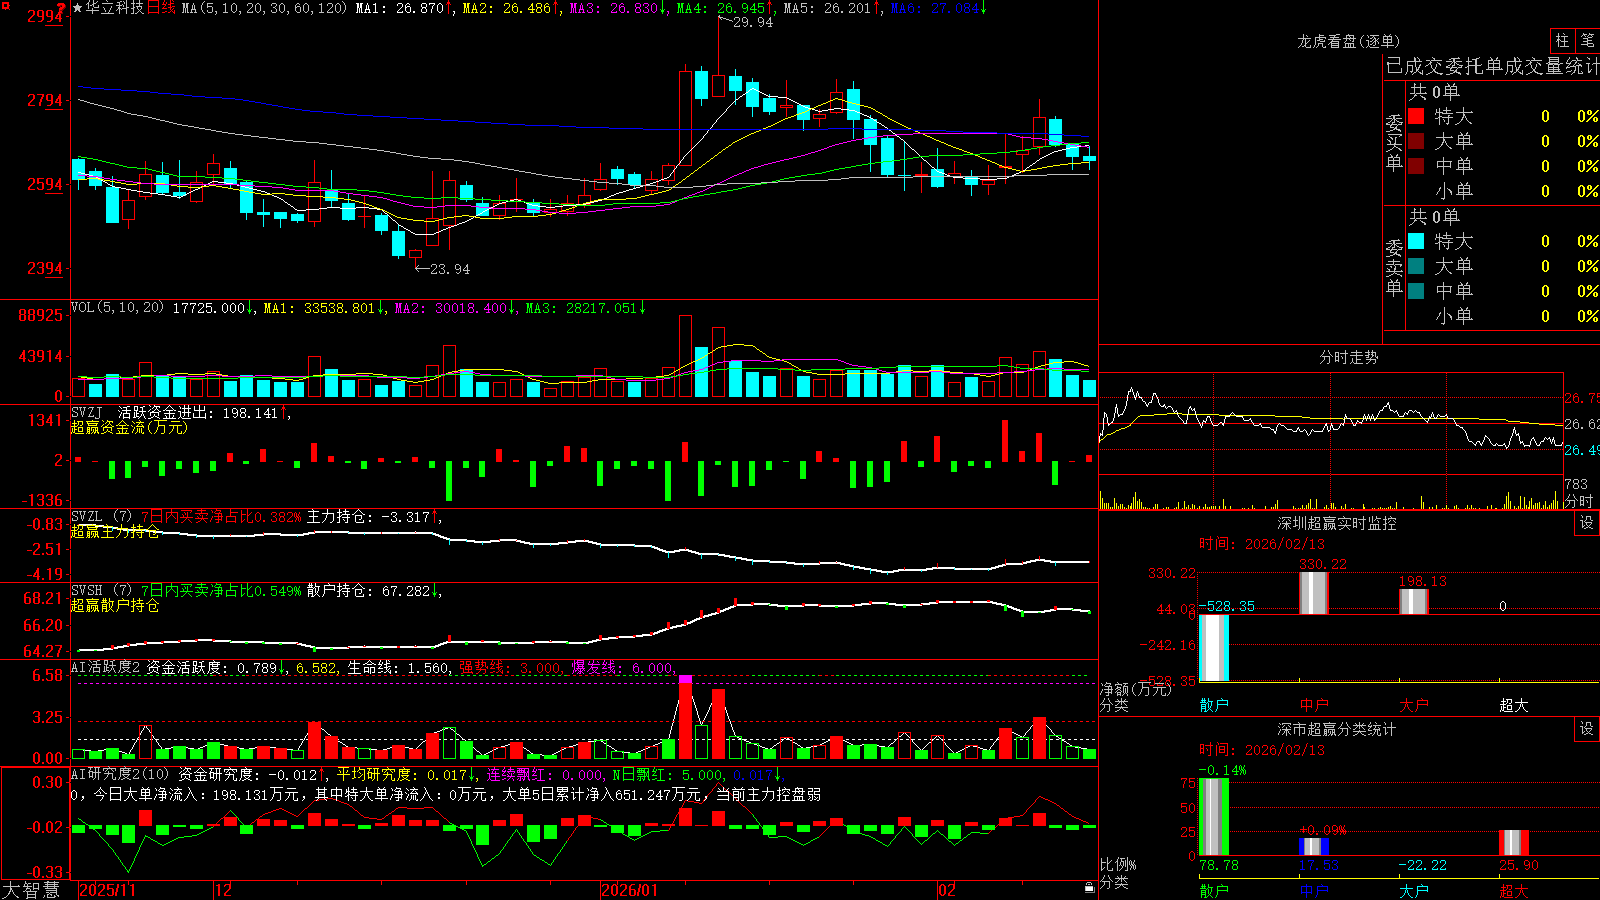Click the dark red 大单 buy-order square

(1416, 141)
